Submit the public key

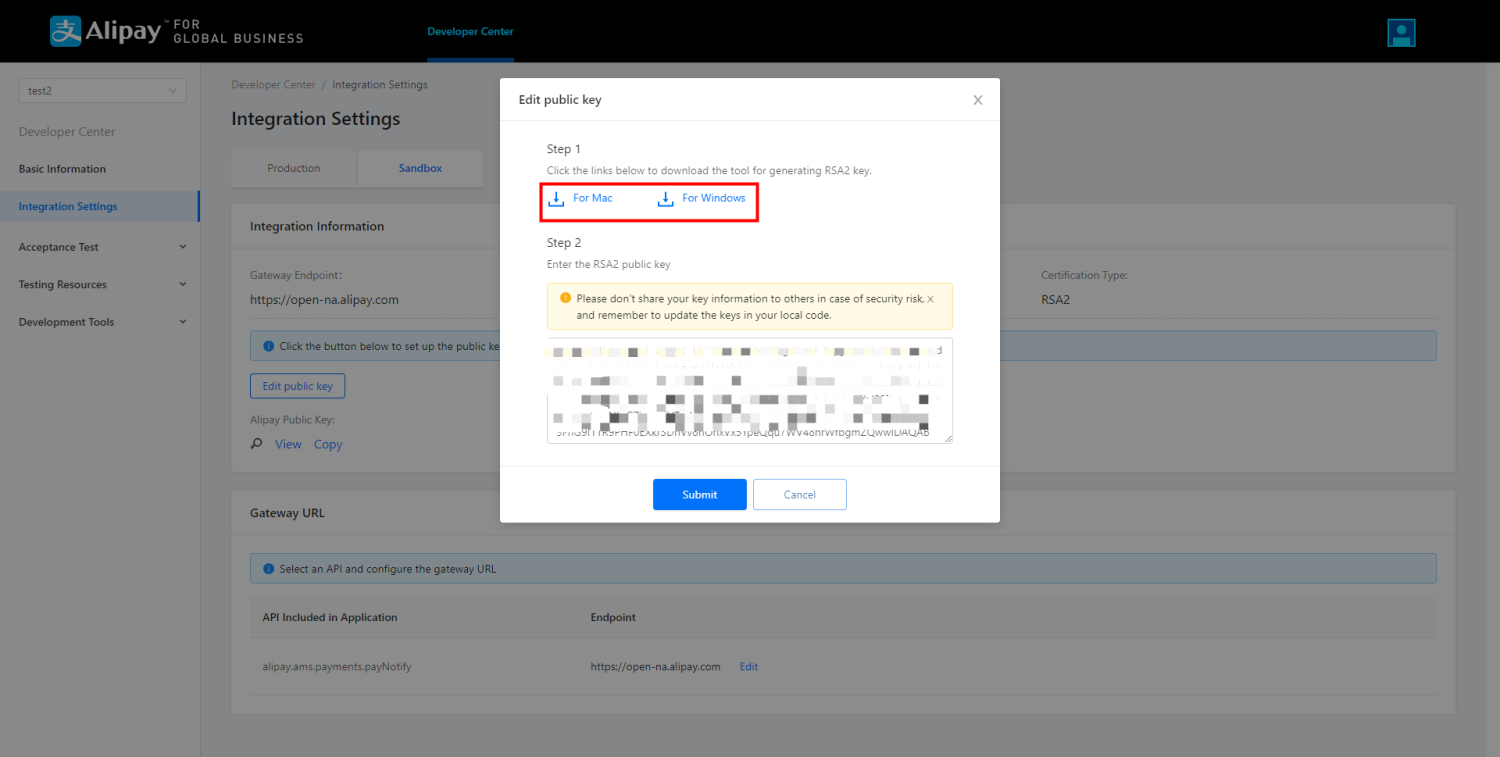700,495
